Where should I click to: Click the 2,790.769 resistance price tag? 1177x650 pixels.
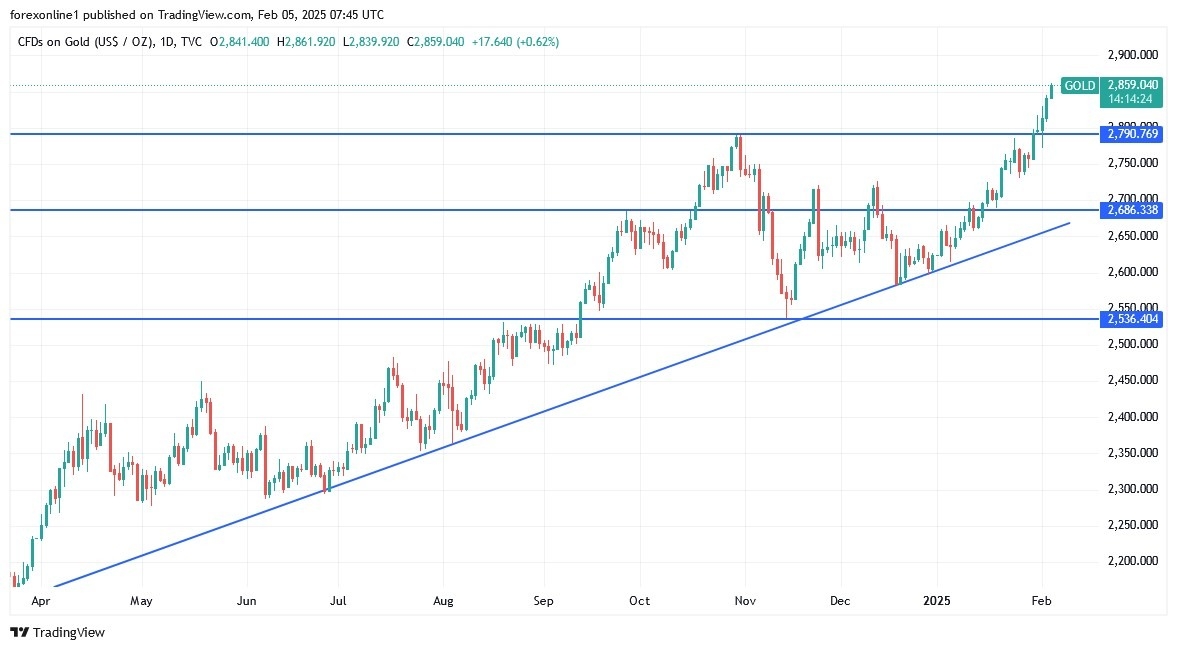1132,133
